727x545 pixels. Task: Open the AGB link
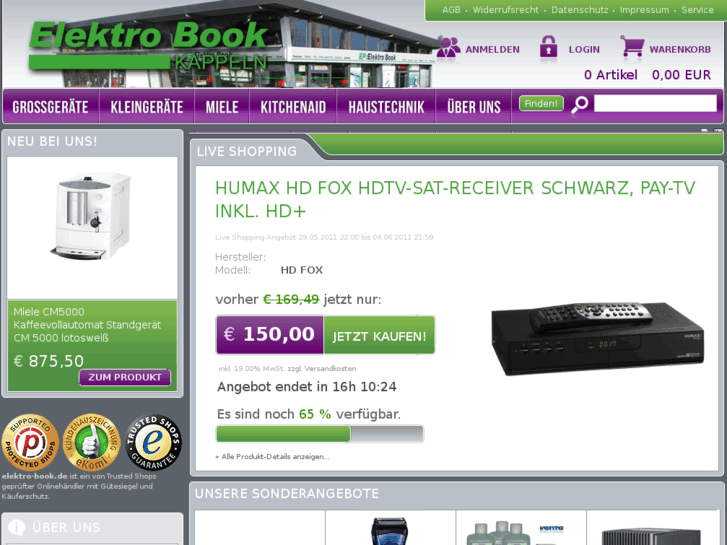(451, 10)
